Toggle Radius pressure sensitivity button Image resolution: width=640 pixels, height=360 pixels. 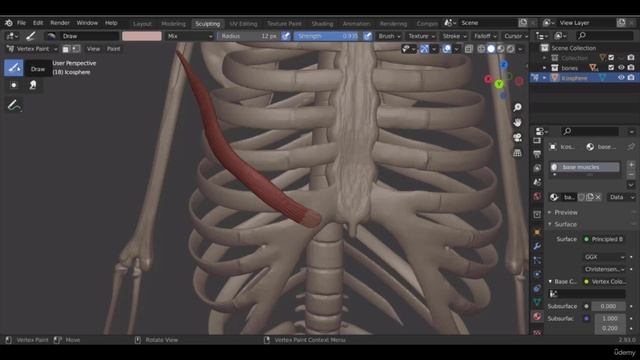pos(286,36)
